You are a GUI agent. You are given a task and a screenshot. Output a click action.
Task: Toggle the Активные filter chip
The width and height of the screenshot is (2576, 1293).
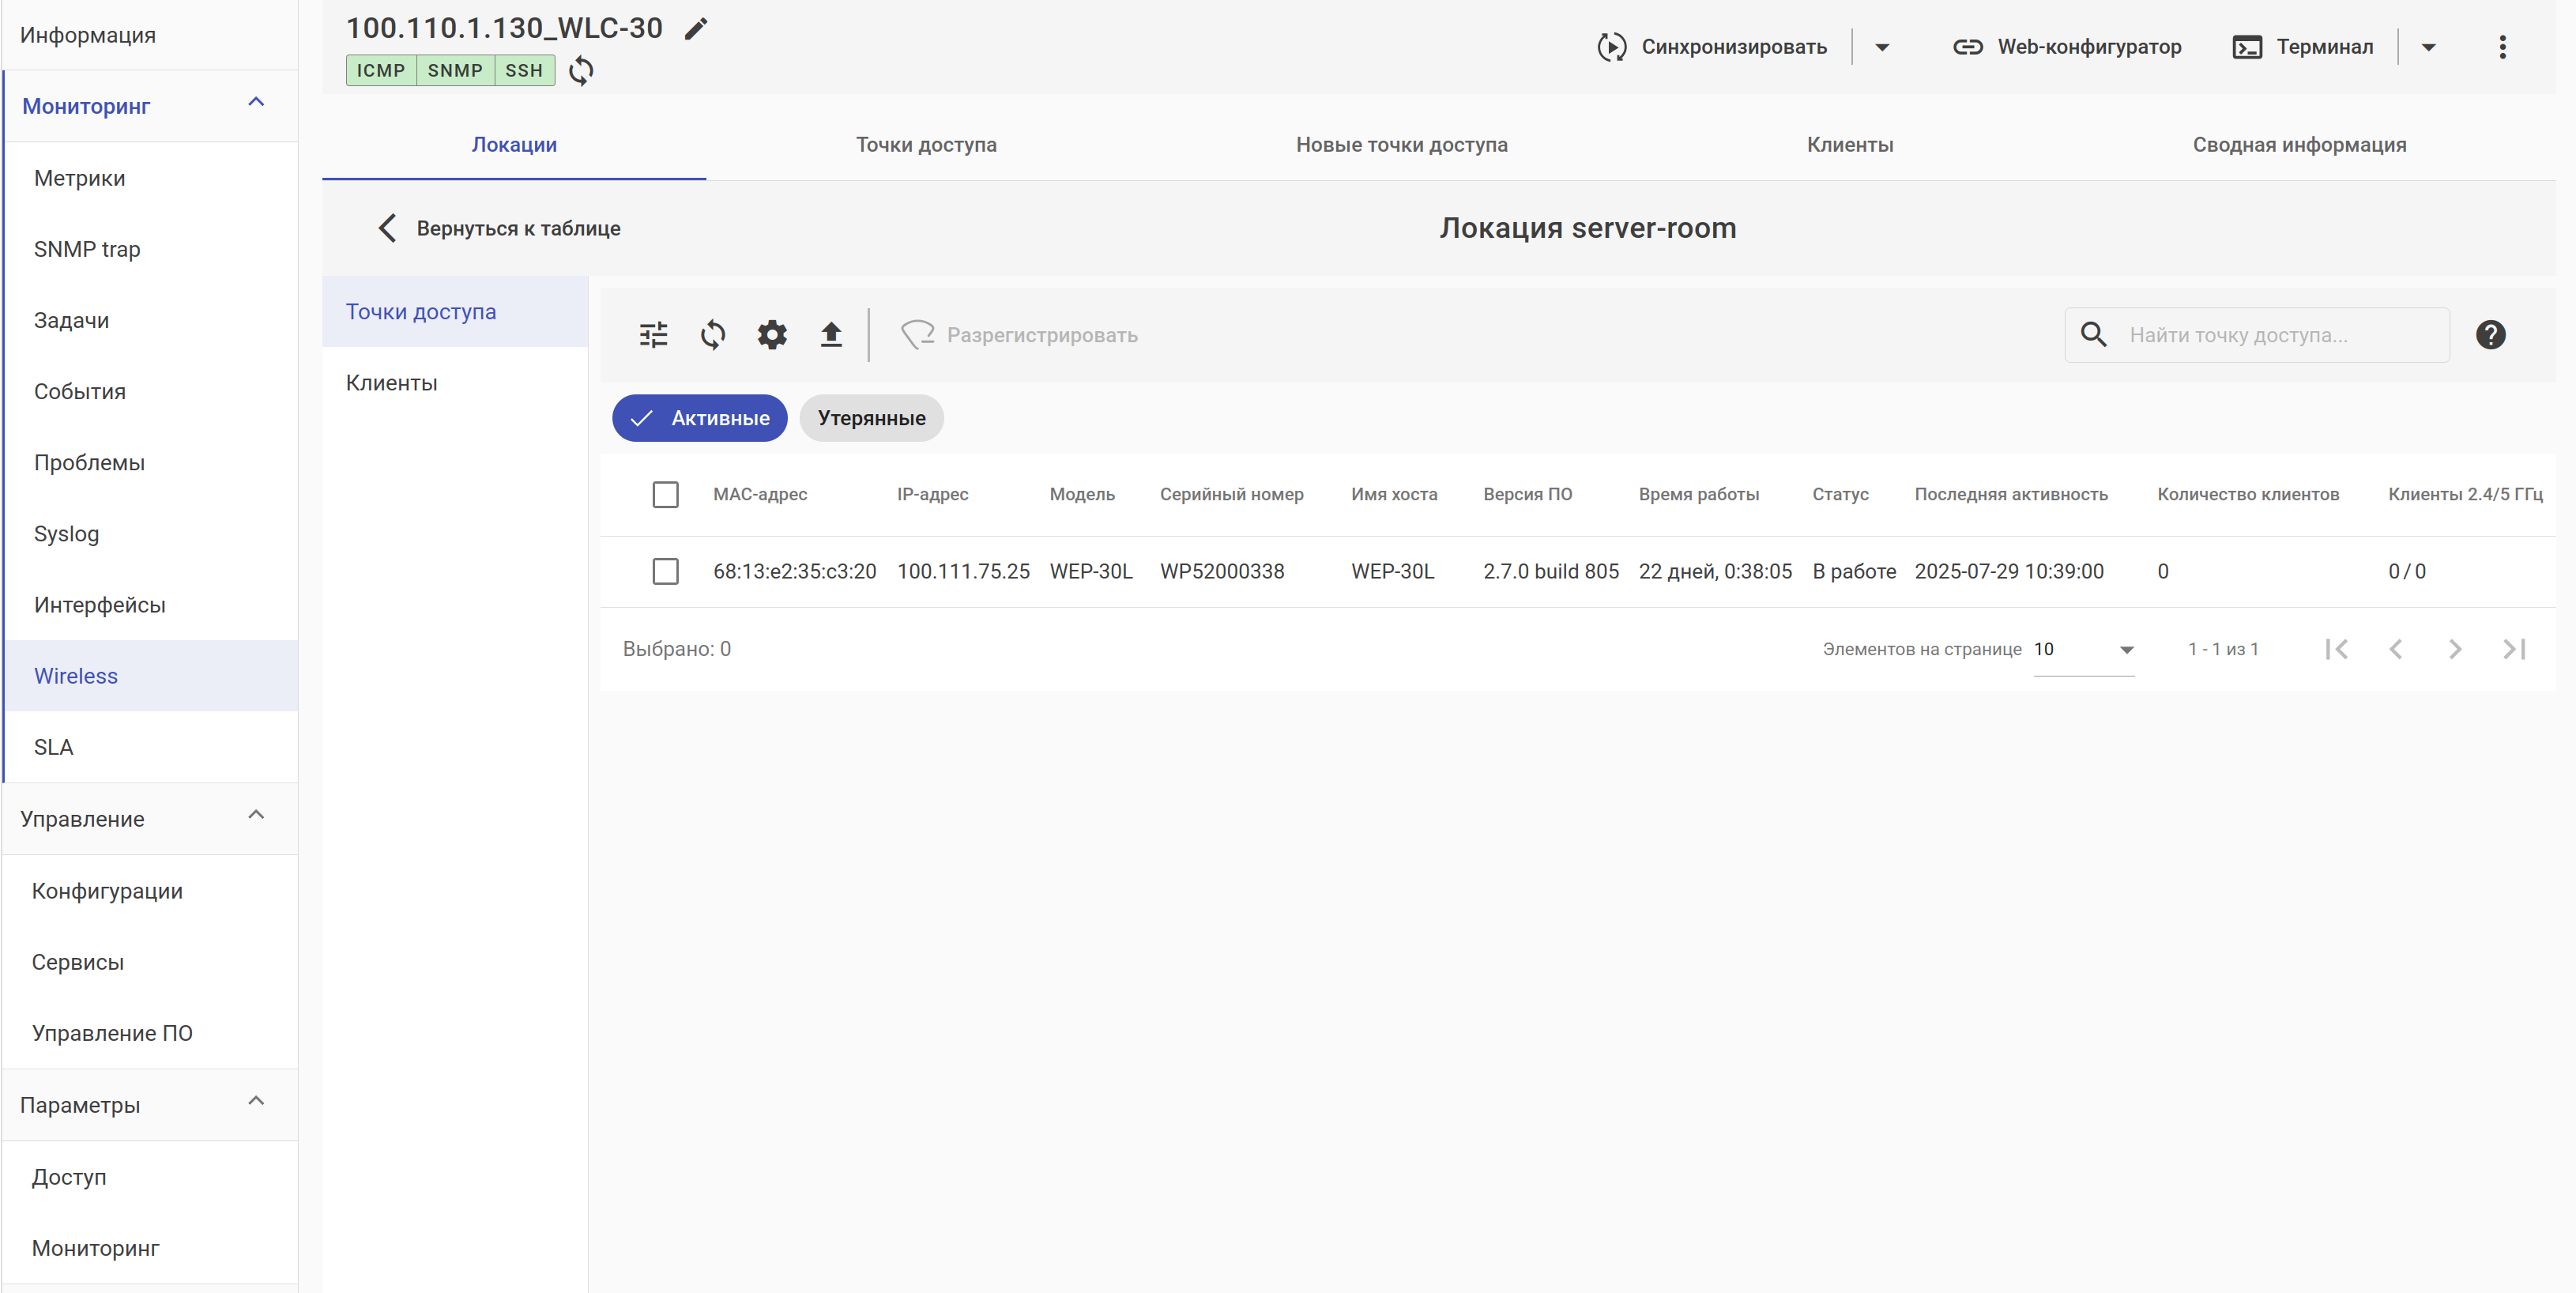[x=699, y=418]
